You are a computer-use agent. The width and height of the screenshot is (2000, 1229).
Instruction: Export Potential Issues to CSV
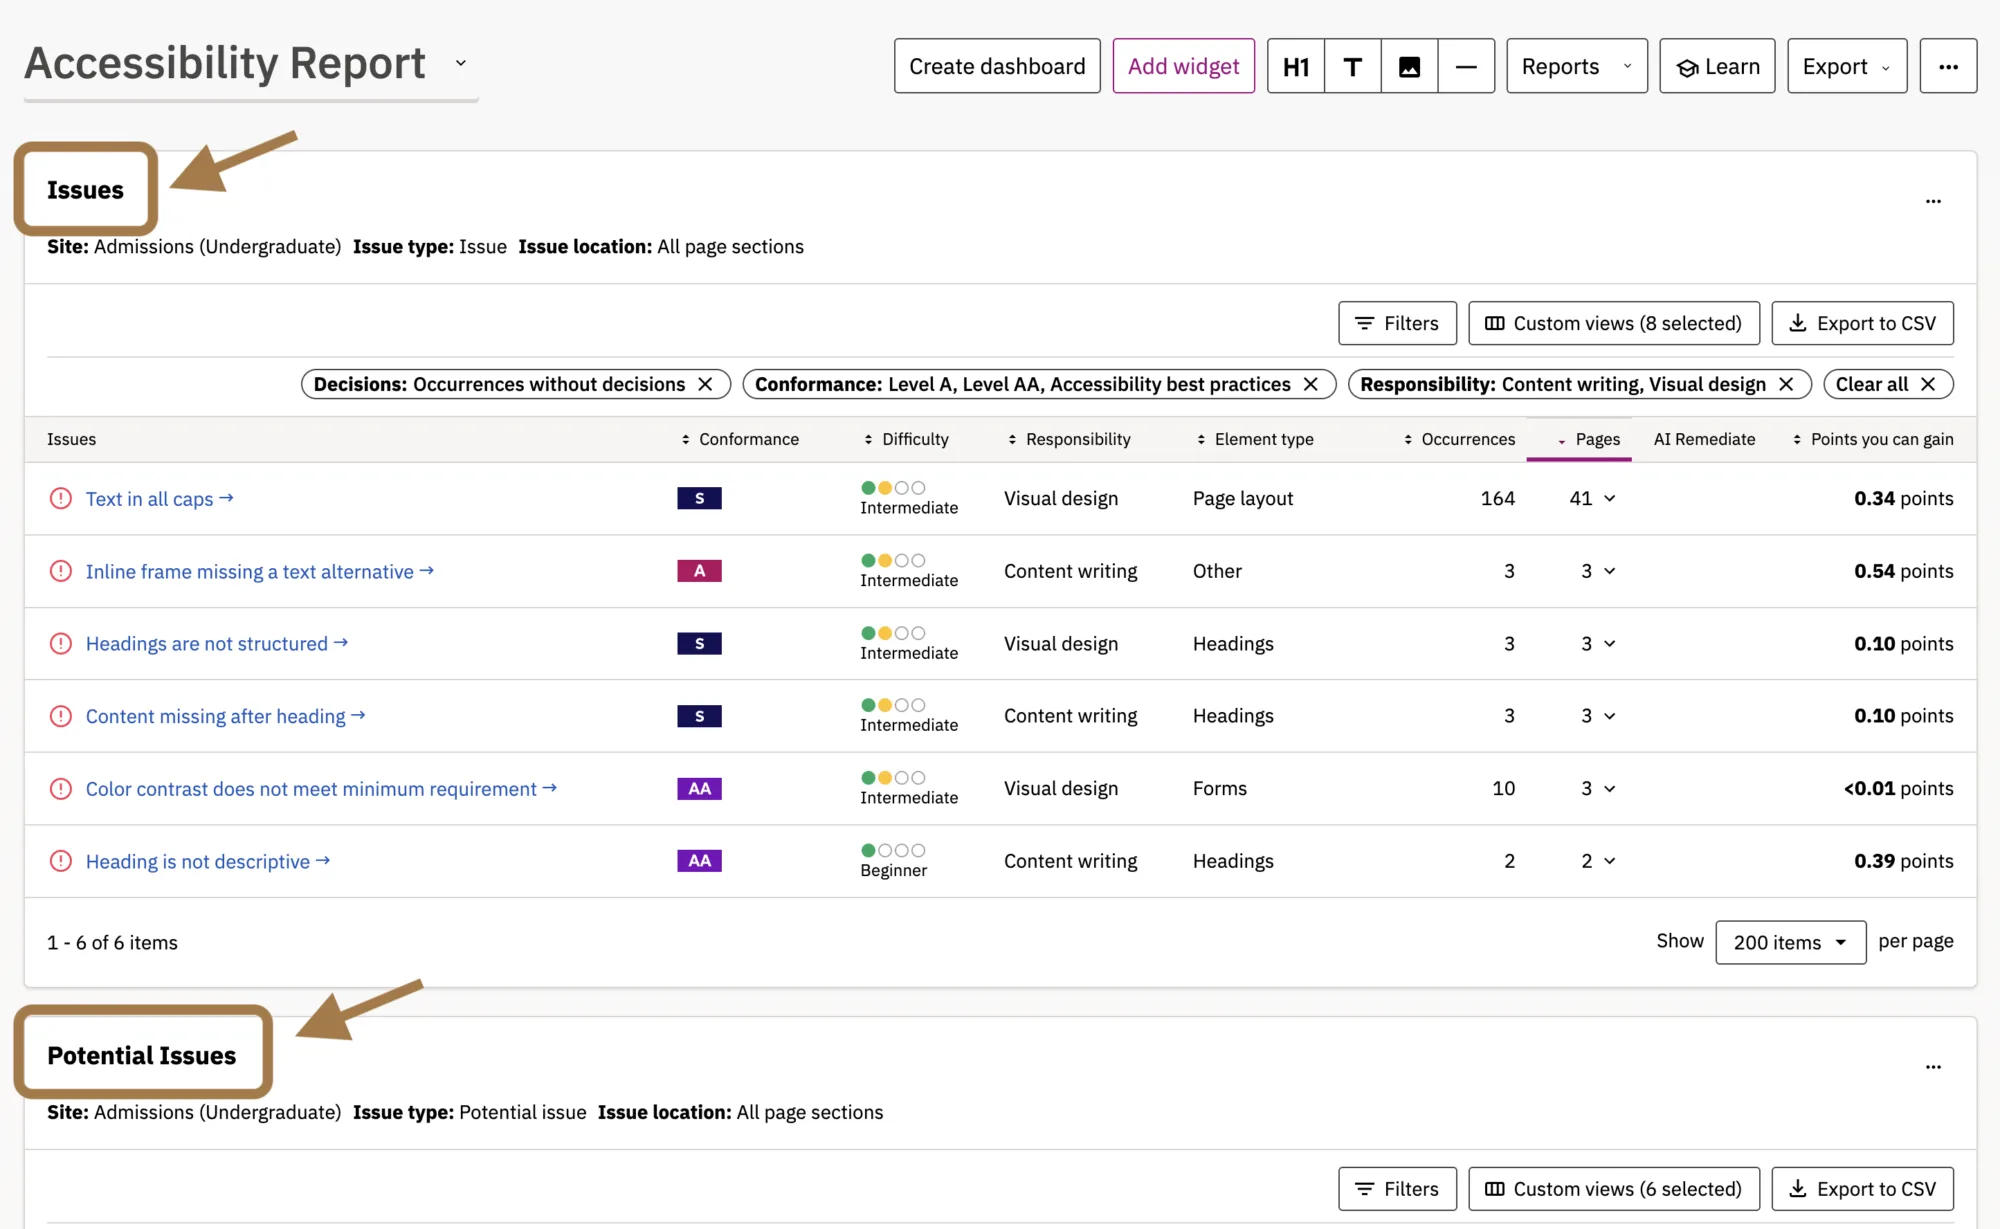1862,1189
